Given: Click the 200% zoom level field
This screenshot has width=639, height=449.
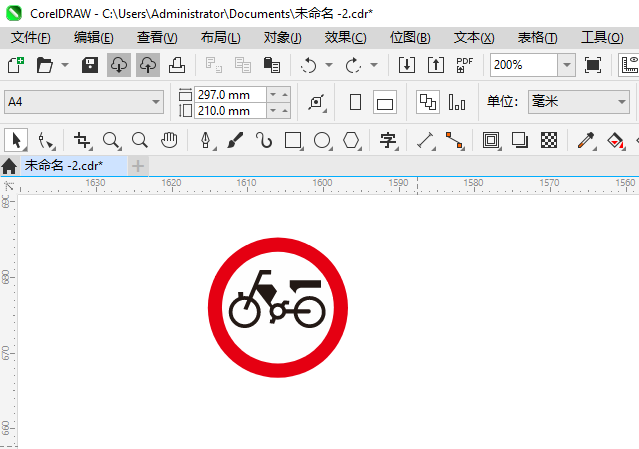Looking at the screenshot, I should tap(524, 65).
